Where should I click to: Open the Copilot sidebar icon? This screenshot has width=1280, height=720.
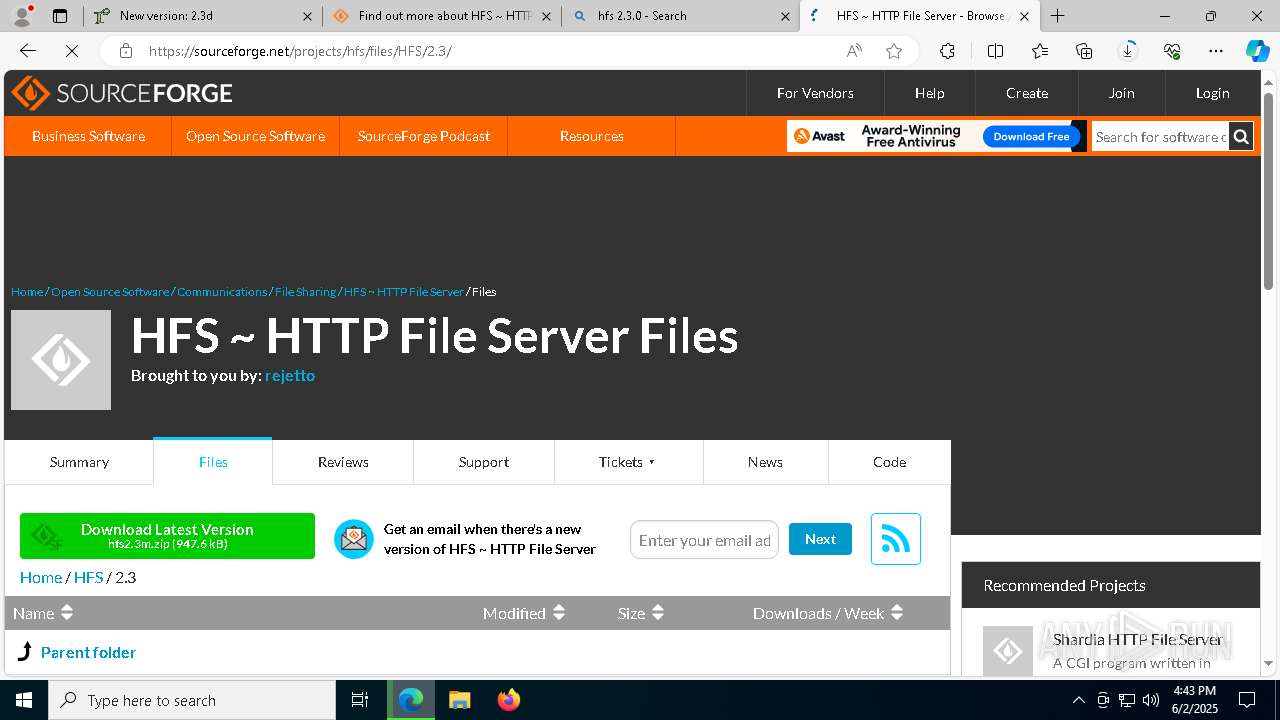coord(1257,51)
